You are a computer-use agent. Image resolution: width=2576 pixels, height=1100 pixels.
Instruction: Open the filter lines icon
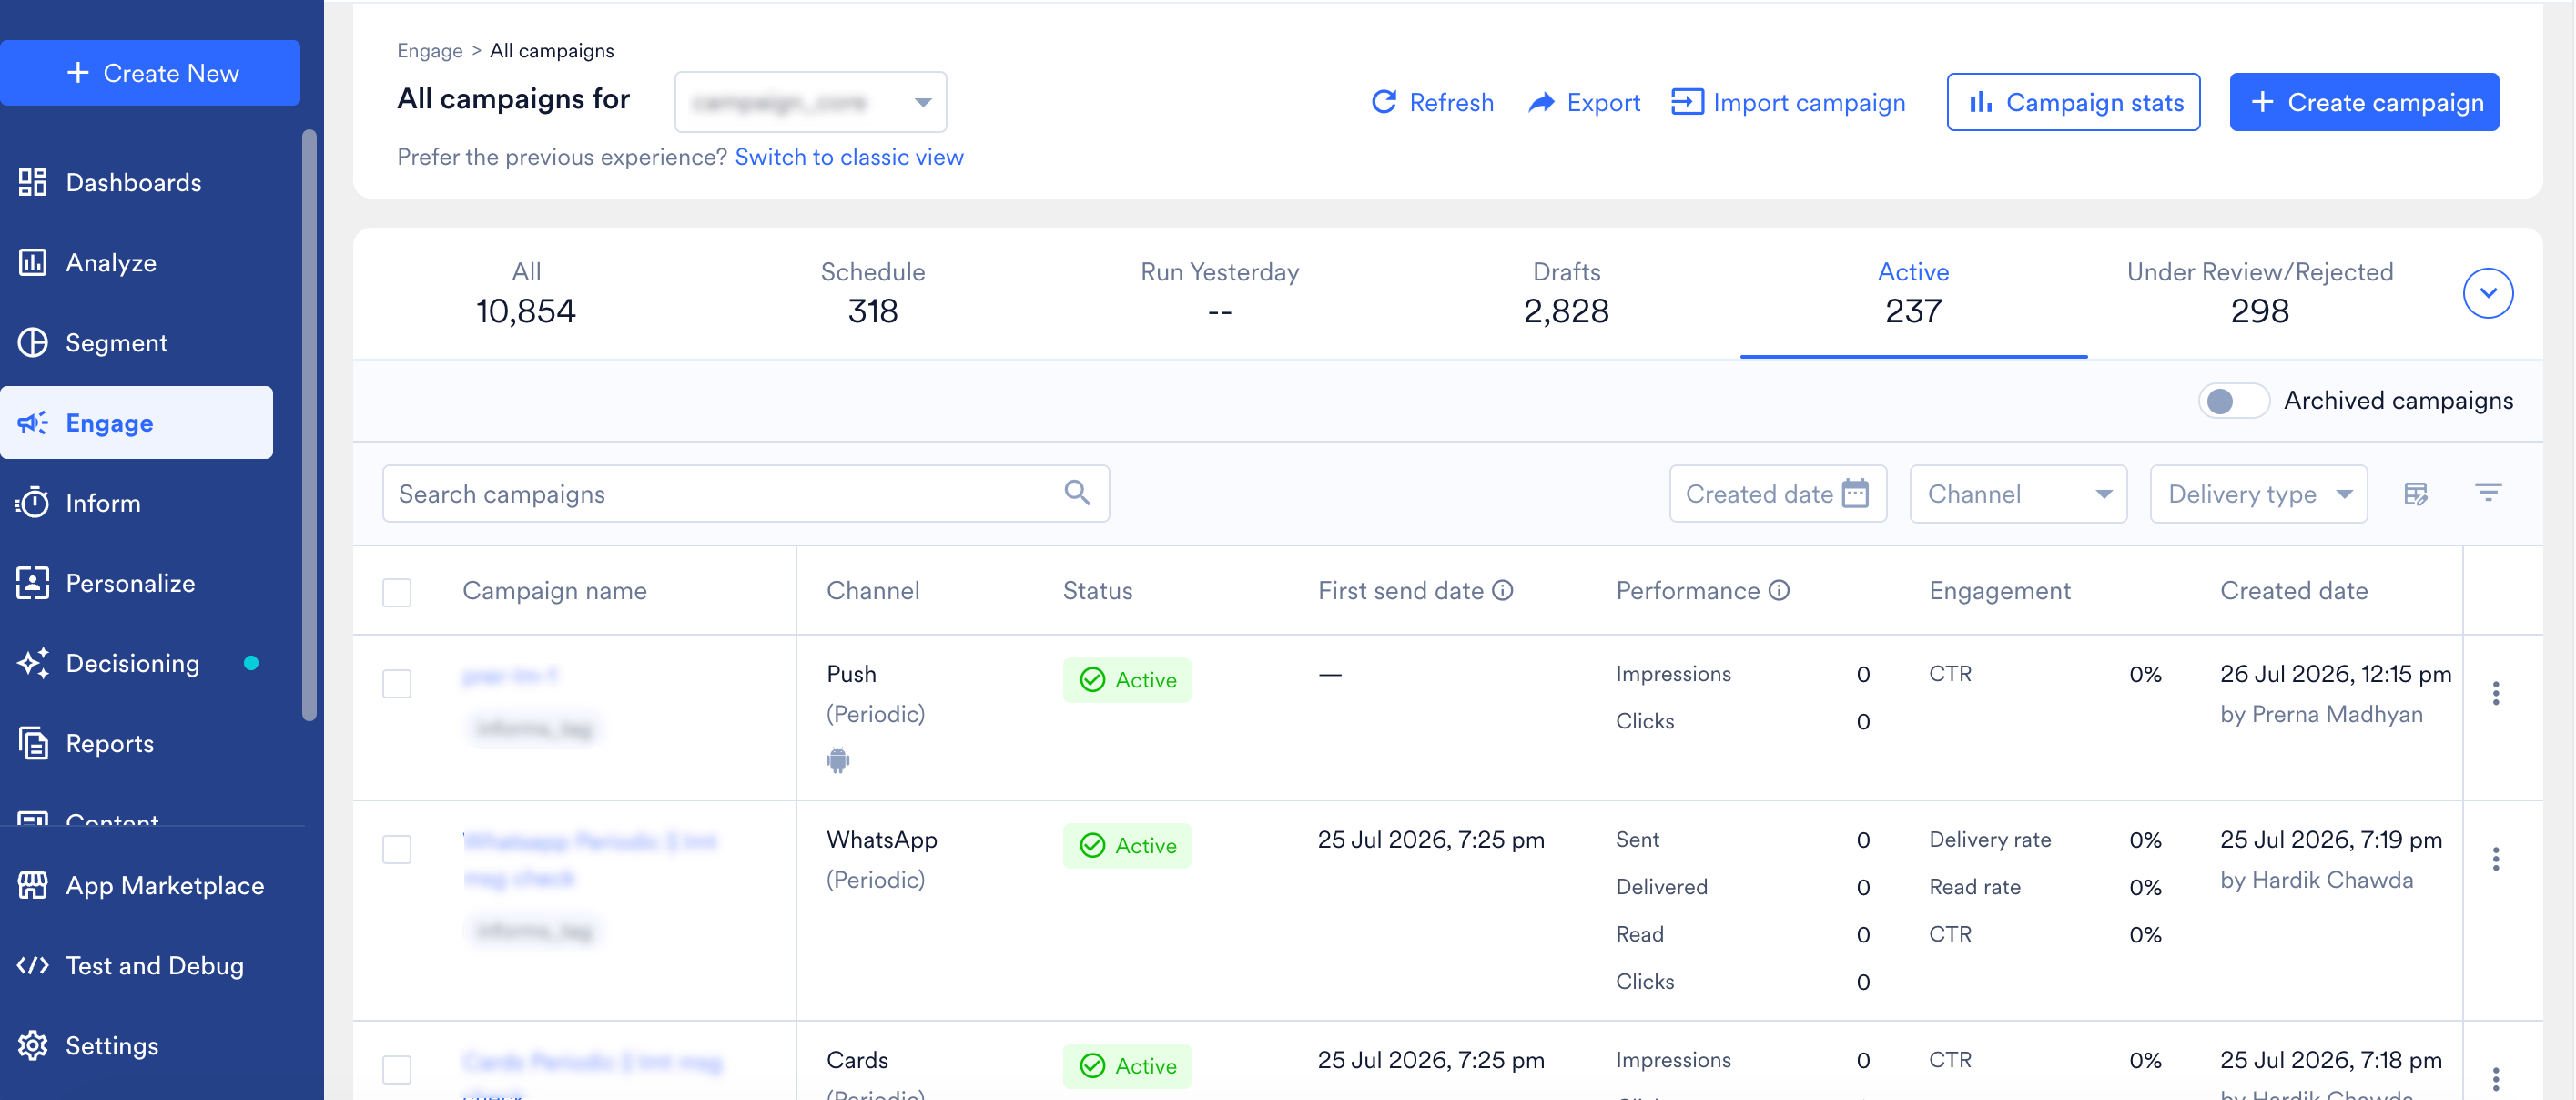[2488, 492]
